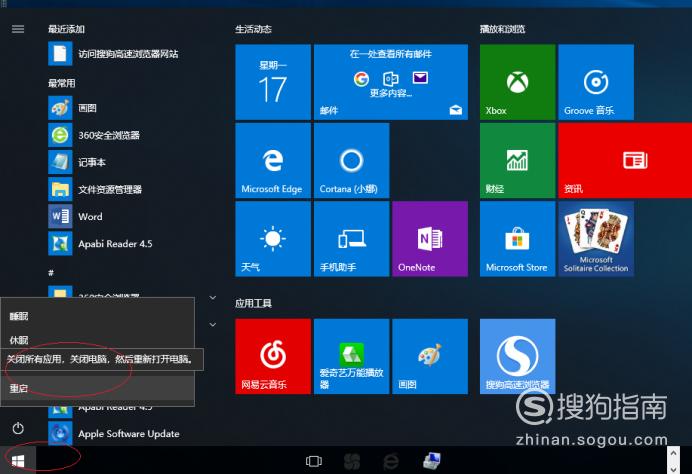692x474 pixels.
Task: Click the faded Edge icon on taskbar
Action: (x=391, y=461)
